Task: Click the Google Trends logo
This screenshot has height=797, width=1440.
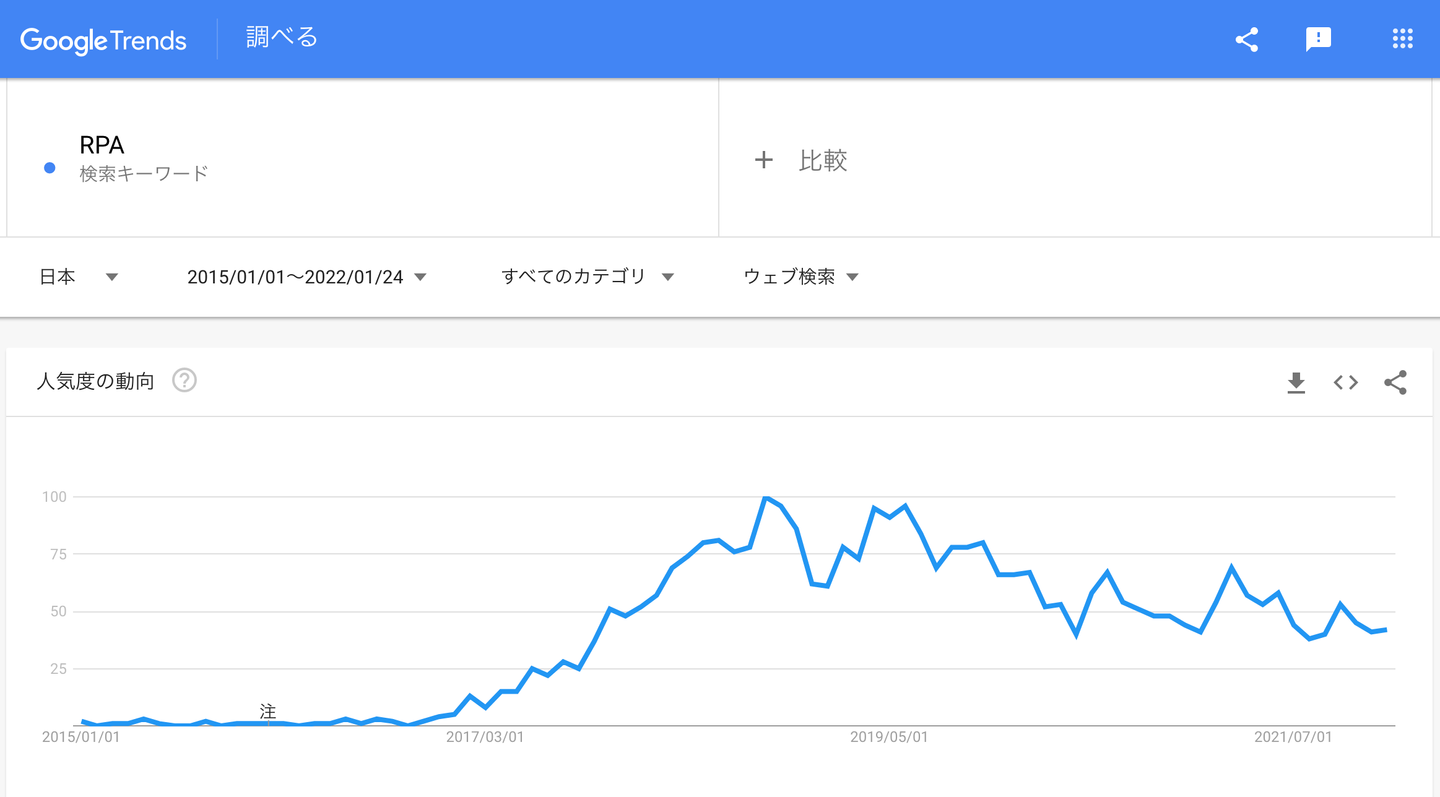Action: tap(103, 40)
